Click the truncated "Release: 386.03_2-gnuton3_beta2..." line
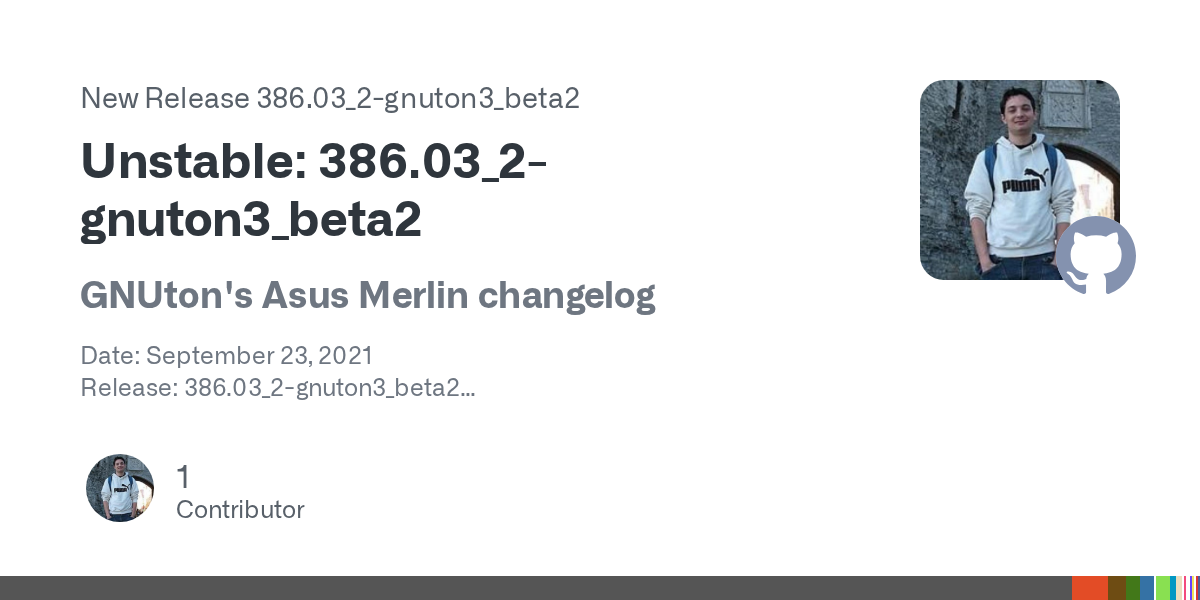Viewport: 1200px width, 600px height. click(x=277, y=388)
